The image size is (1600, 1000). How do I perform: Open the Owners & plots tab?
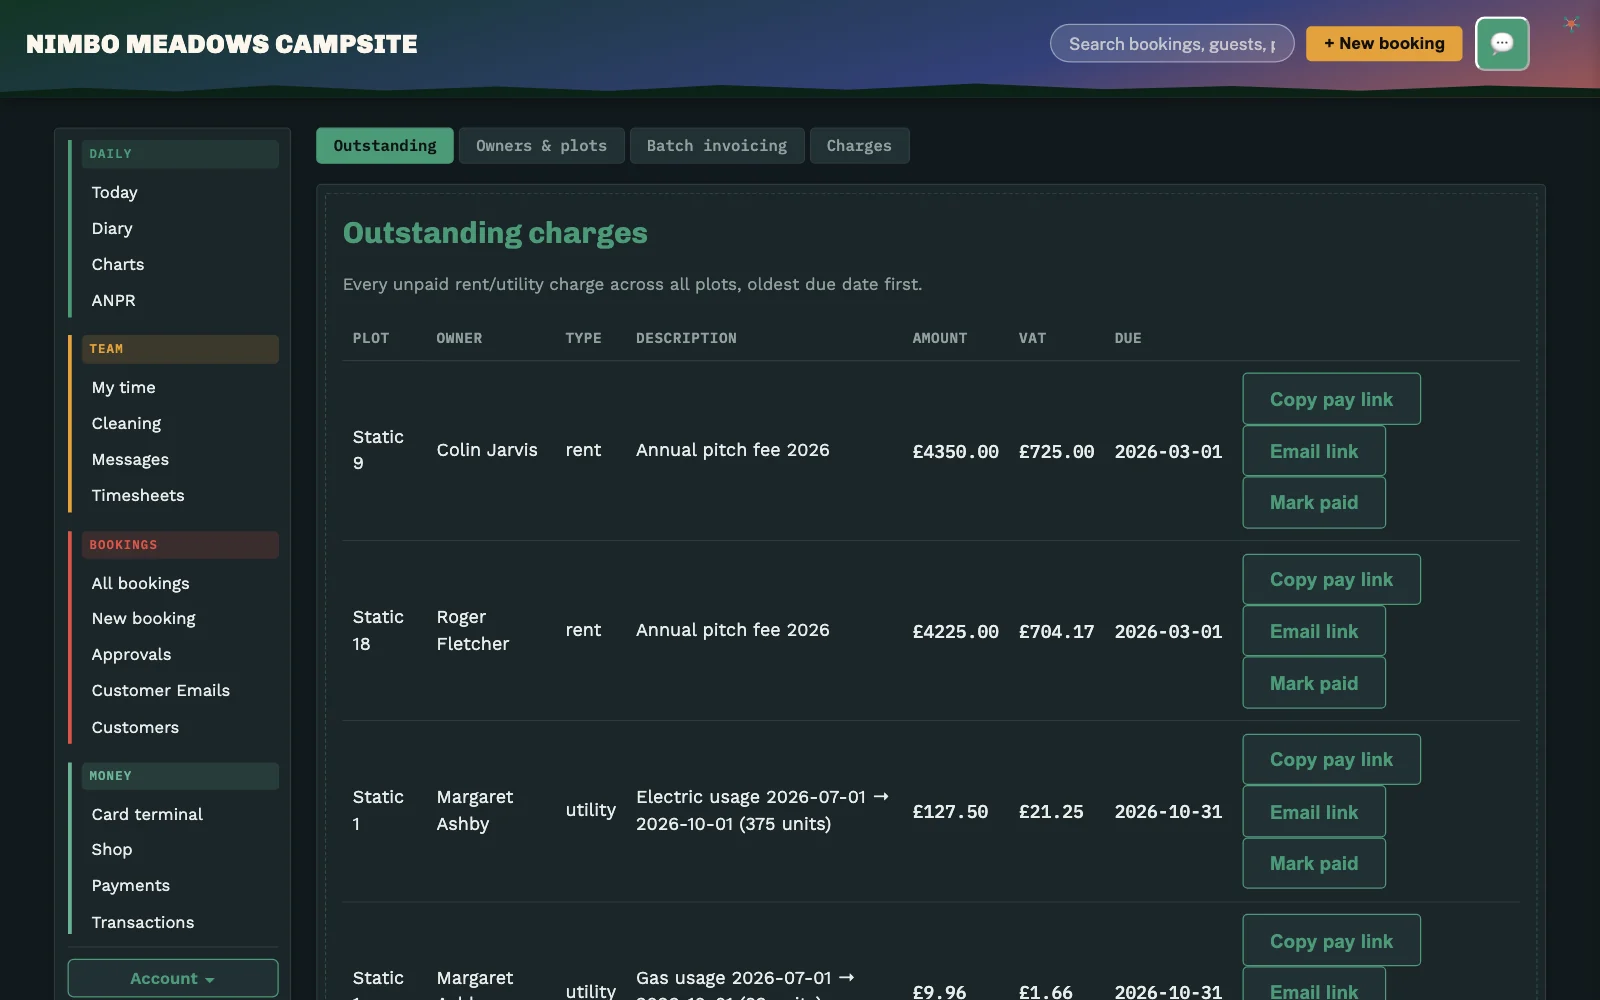[541, 146]
